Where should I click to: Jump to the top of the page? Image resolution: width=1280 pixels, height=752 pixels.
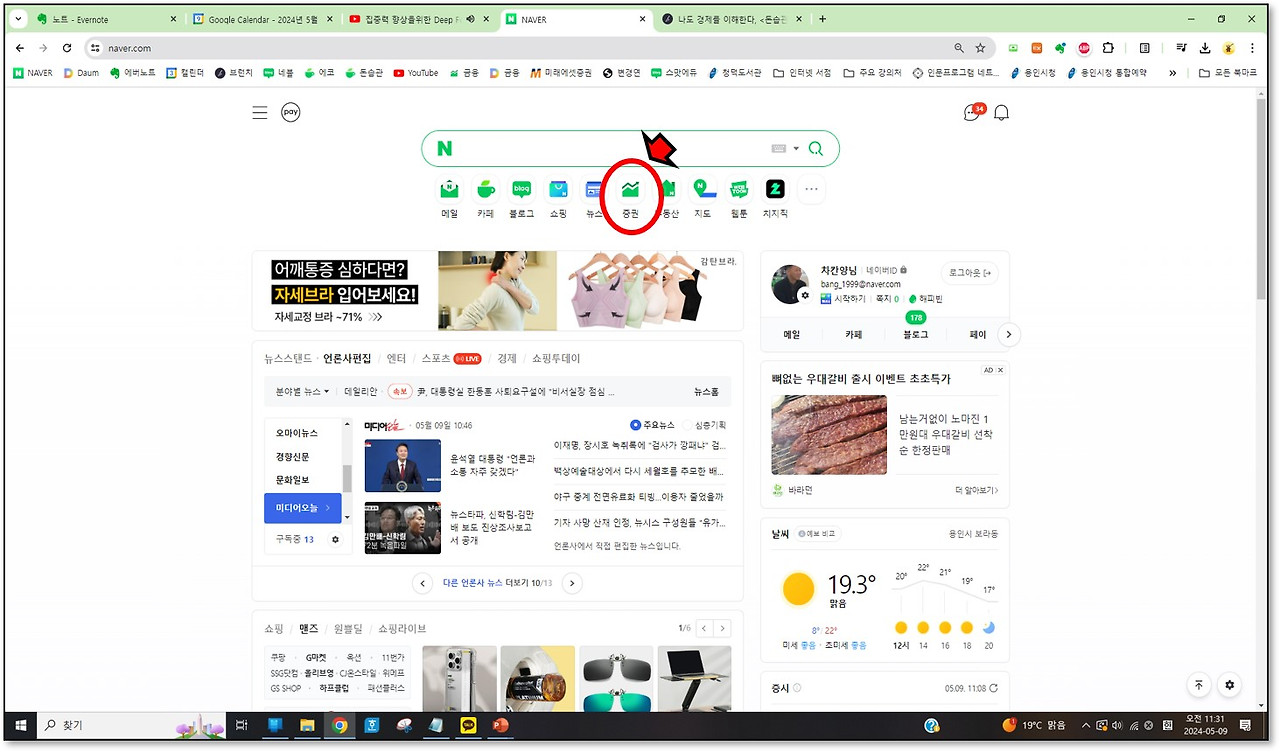pos(1199,685)
